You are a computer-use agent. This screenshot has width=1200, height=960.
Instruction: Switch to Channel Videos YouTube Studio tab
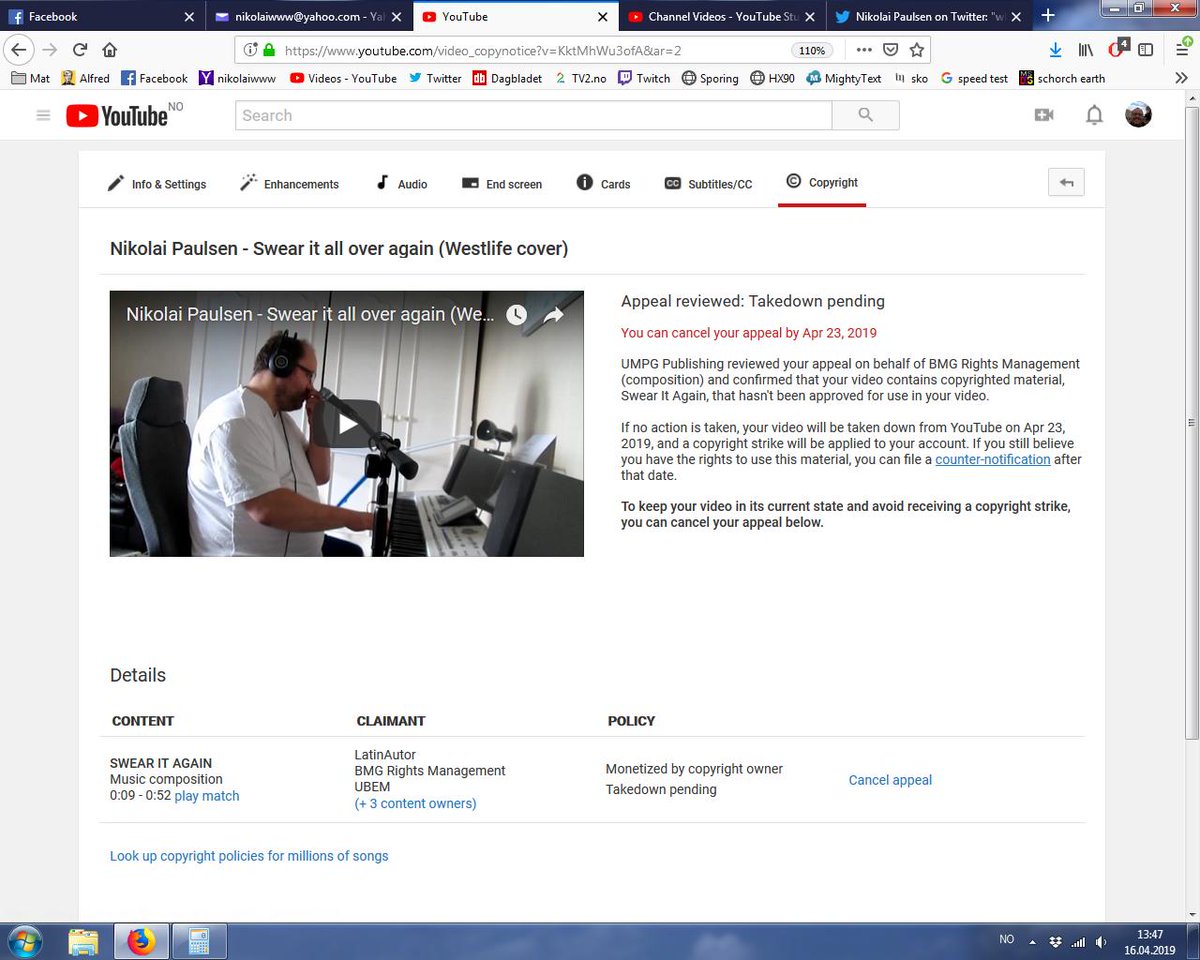(x=722, y=16)
